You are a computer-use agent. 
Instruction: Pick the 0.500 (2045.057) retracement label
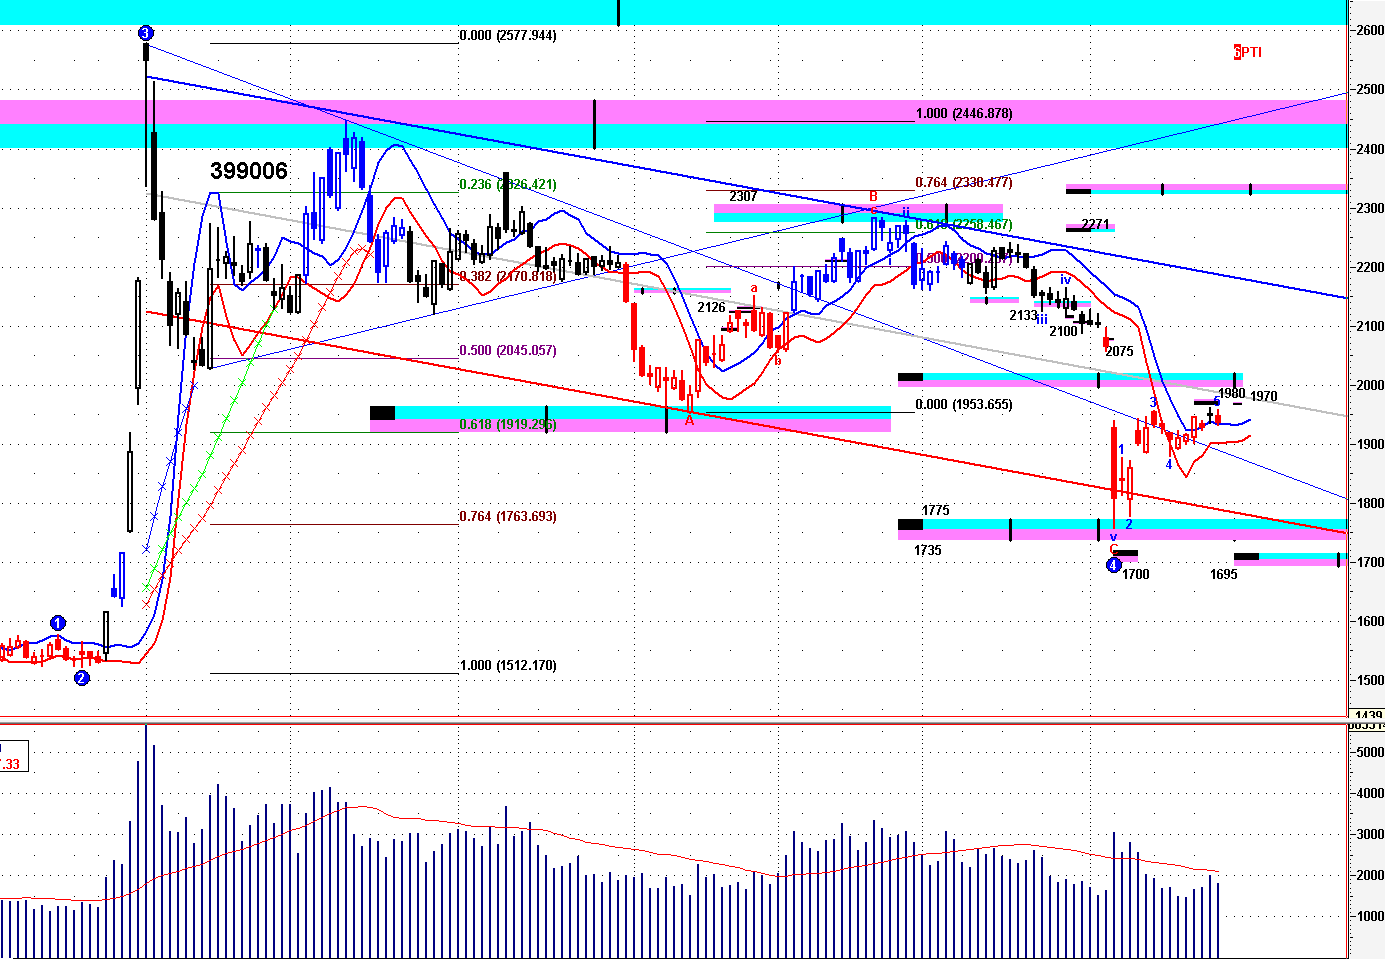[x=508, y=351]
